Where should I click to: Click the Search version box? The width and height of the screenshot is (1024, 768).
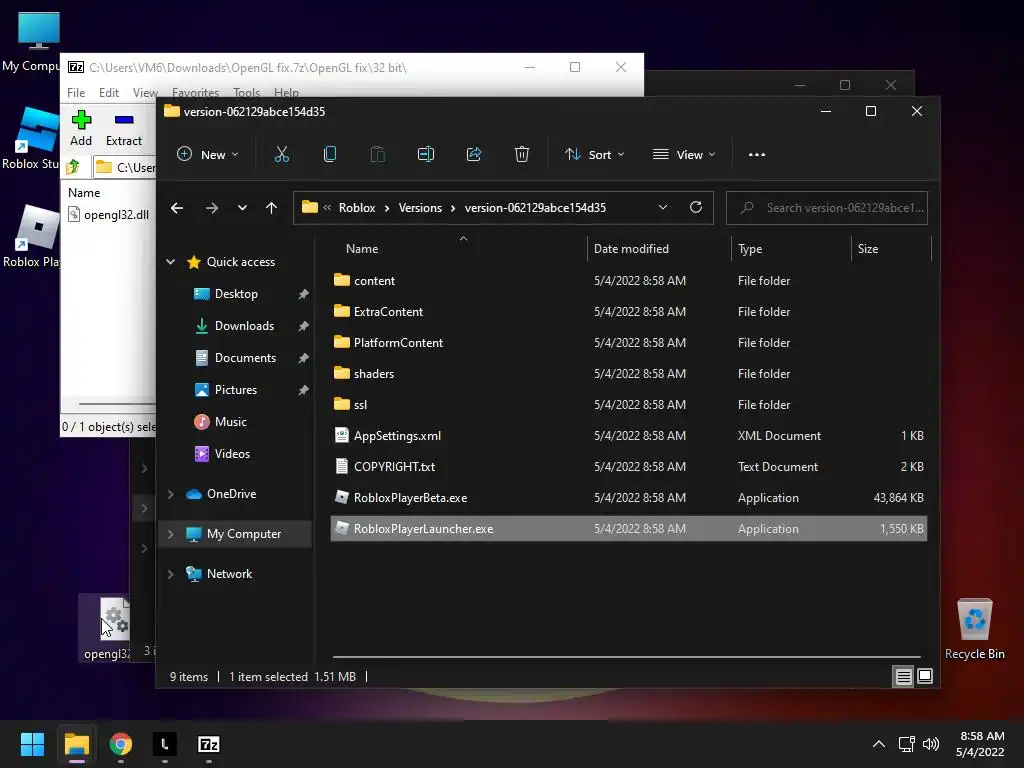tap(827, 208)
